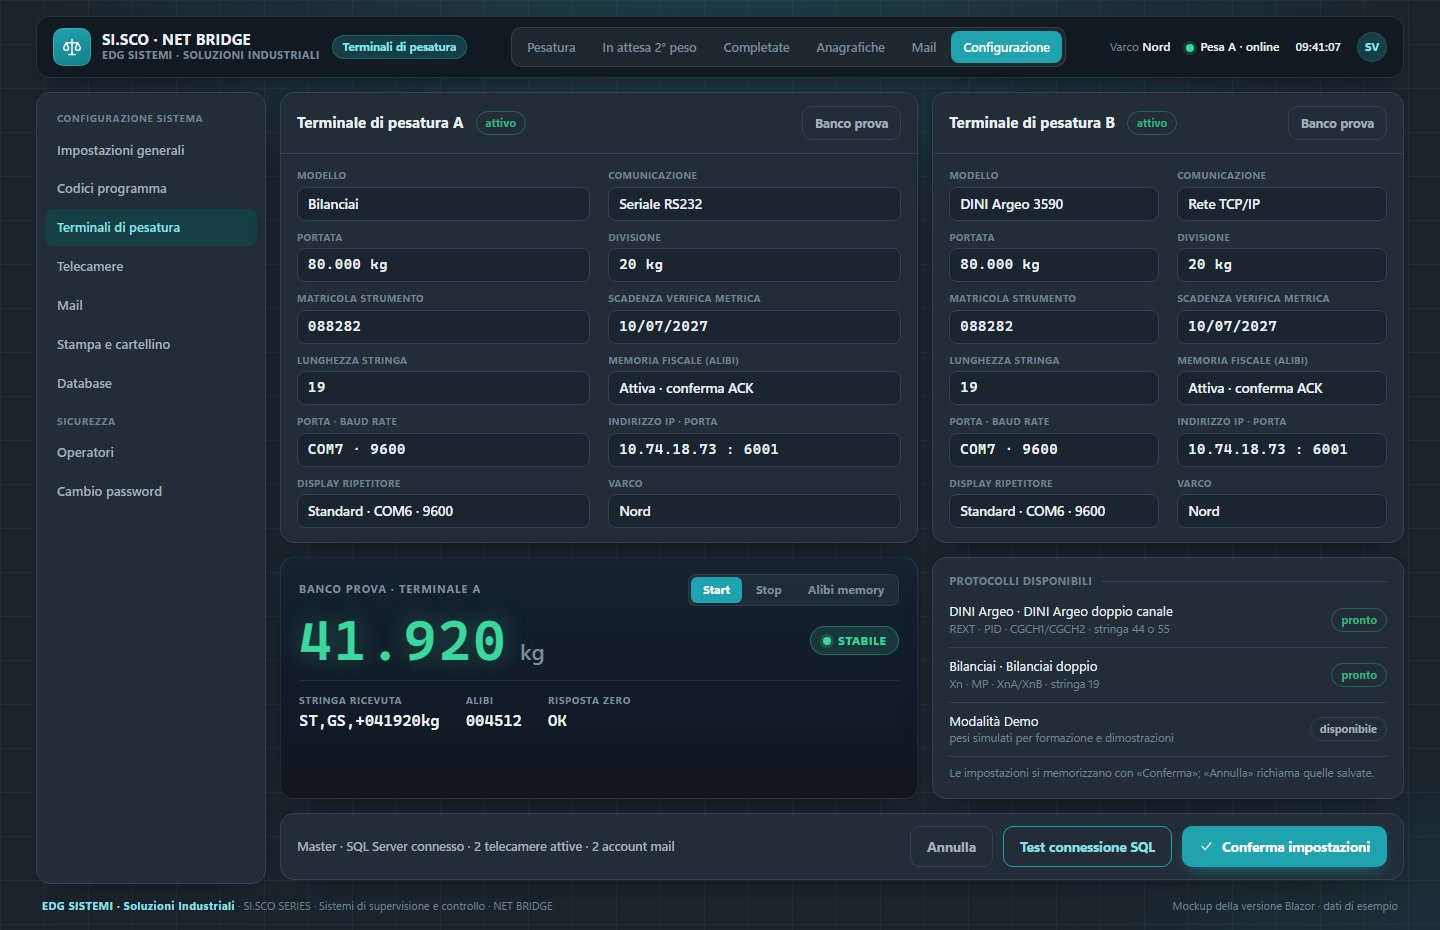Viewport: 1440px width, 930px height.
Task: Click the Modello field showing DINI Argeo 3590
Action: (1054, 204)
